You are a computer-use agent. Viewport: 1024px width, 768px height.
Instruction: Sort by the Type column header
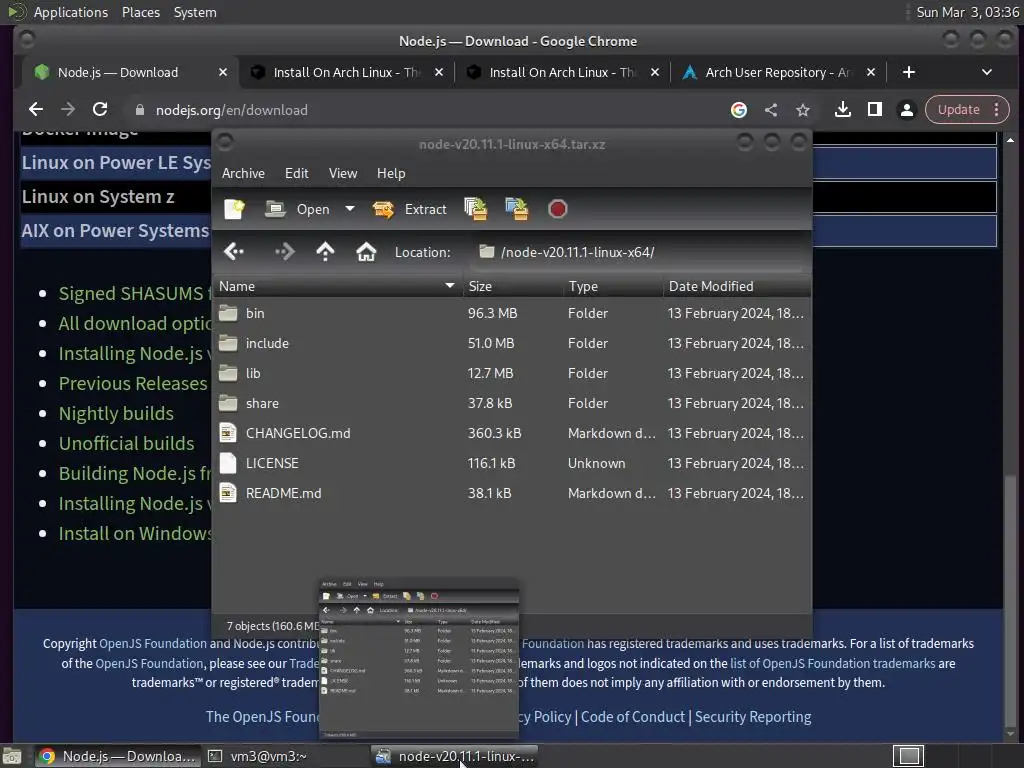(613, 286)
